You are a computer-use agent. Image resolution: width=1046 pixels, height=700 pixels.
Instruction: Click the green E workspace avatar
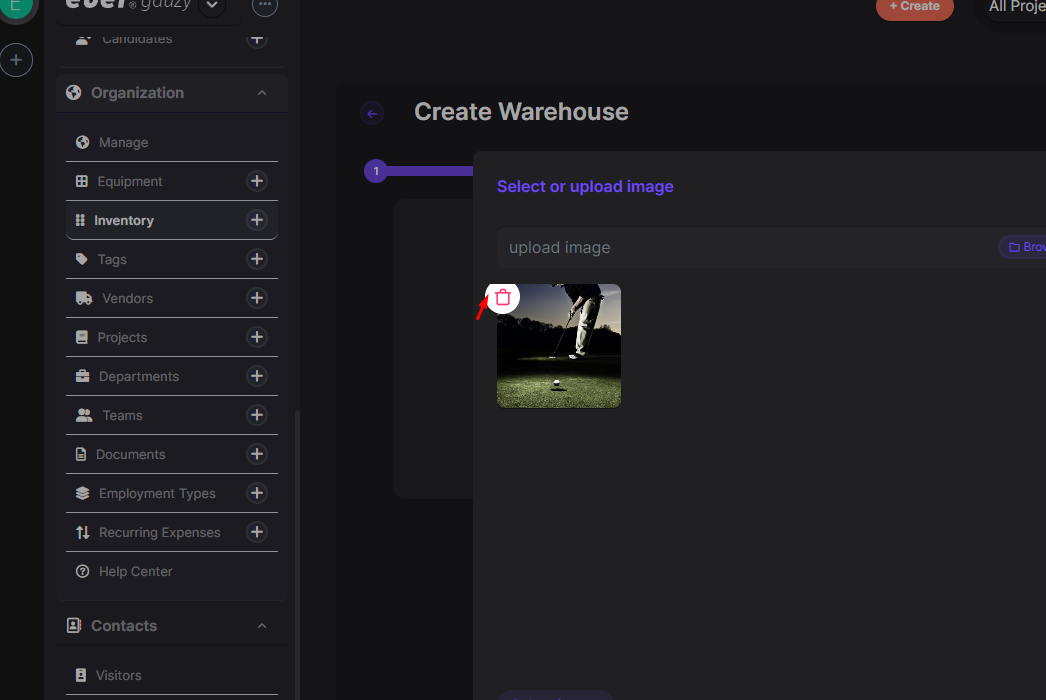(16, 8)
